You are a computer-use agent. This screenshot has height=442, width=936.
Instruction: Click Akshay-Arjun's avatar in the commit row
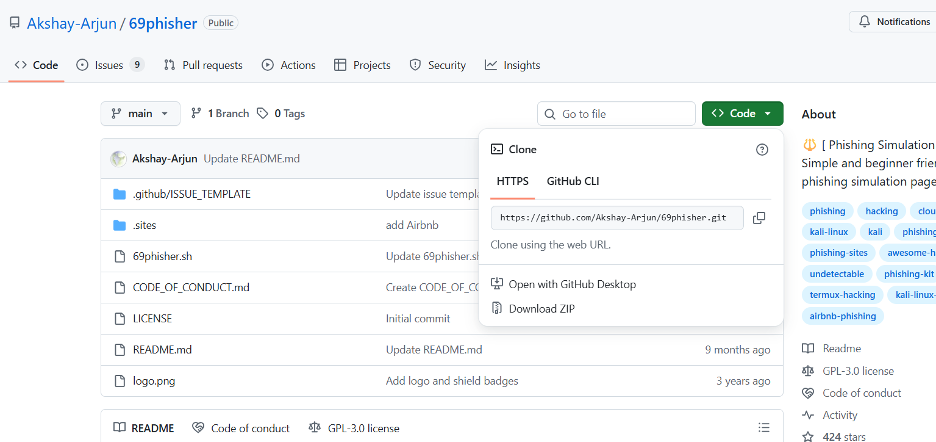(x=118, y=158)
